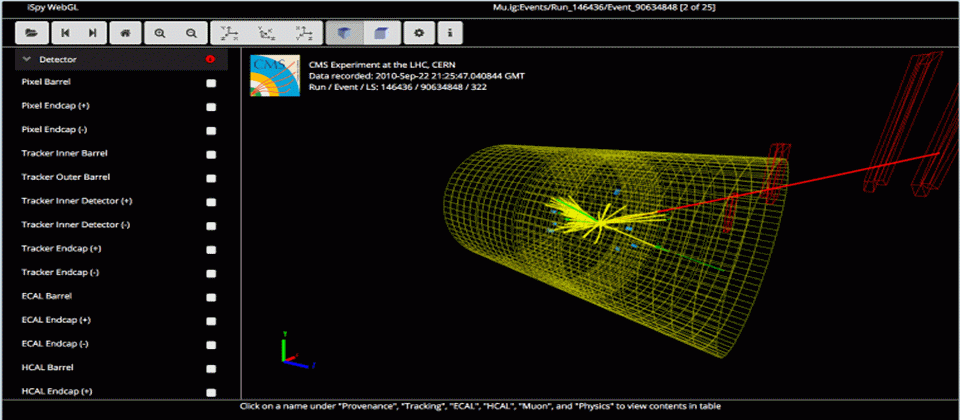The image size is (960, 420).
Task: Go to next event
Action: click(92, 33)
